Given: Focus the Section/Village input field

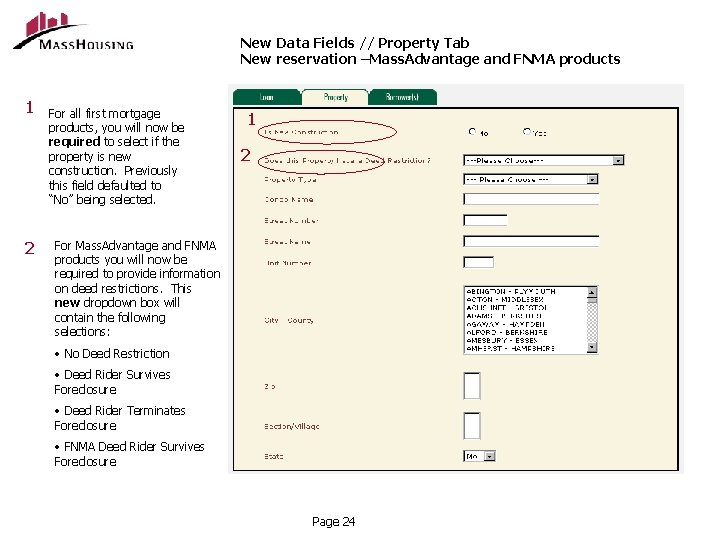Looking at the screenshot, I should [472, 426].
